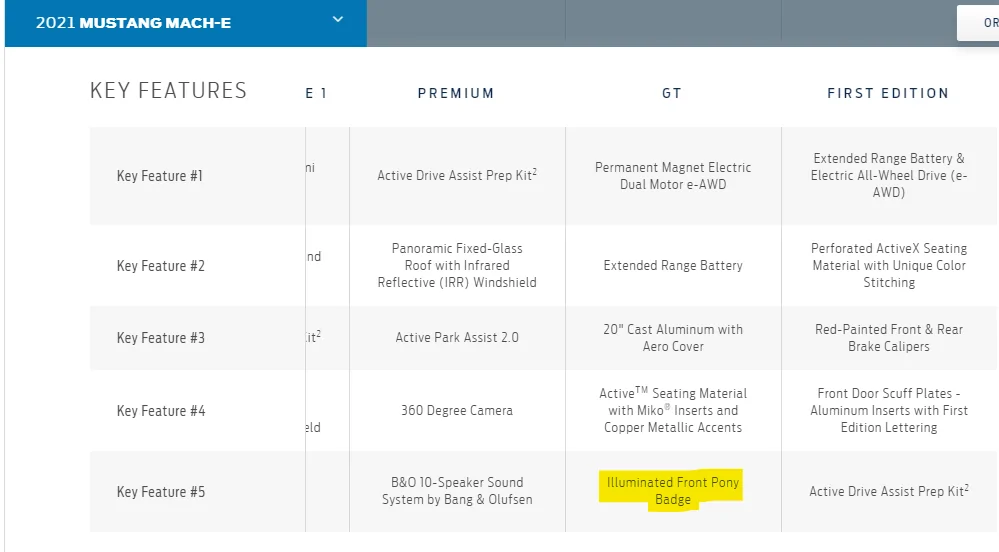Click the partially visible OR button
The image size is (999, 552).
pyautogui.click(x=980, y=23)
